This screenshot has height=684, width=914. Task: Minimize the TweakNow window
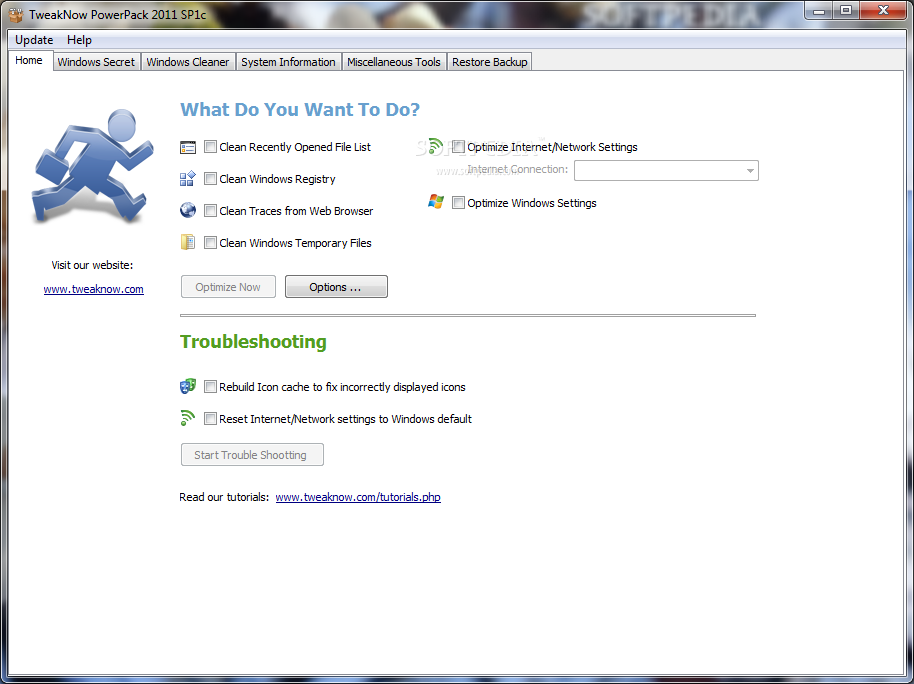pos(819,10)
